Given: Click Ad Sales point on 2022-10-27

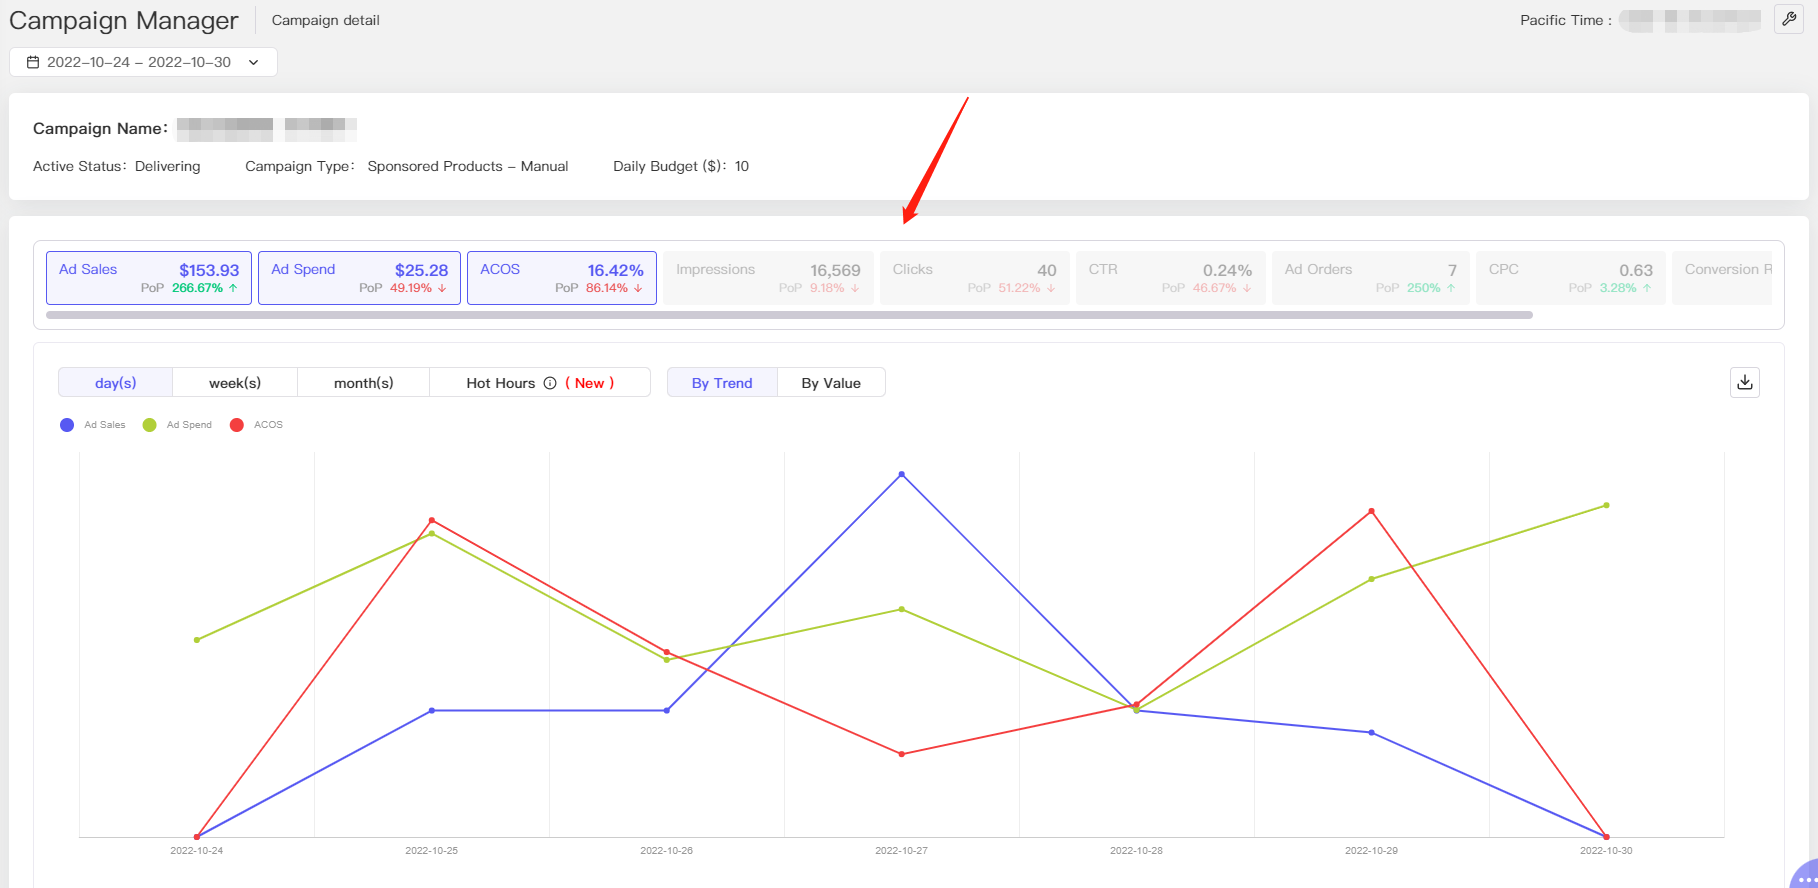Looking at the screenshot, I should click(x=902, y=474).
